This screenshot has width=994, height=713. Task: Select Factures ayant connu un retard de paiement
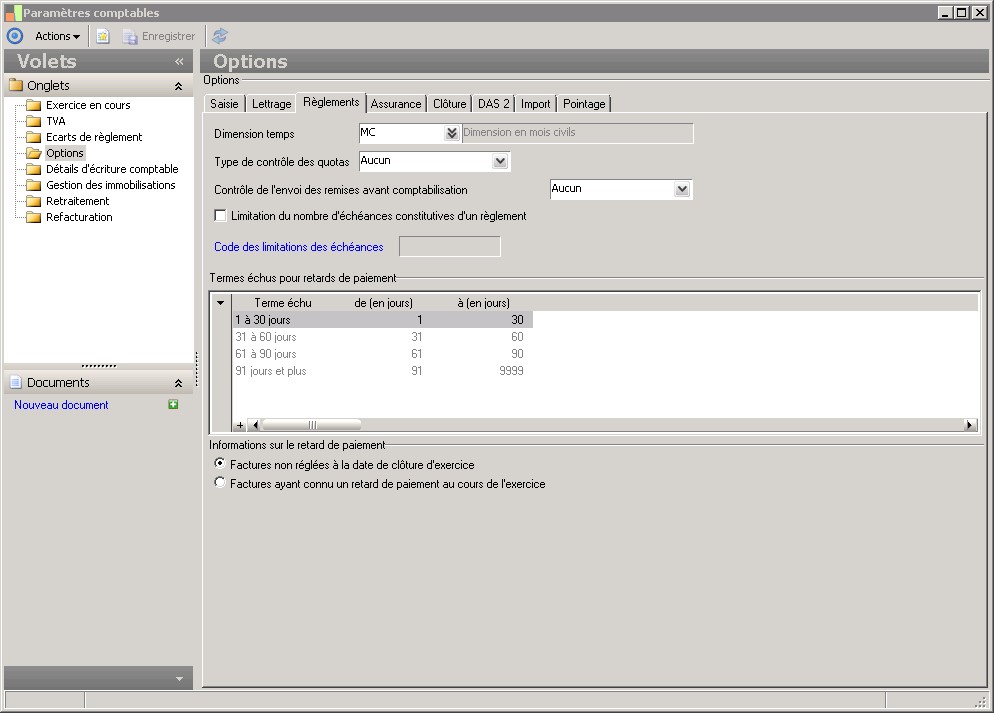221,484
